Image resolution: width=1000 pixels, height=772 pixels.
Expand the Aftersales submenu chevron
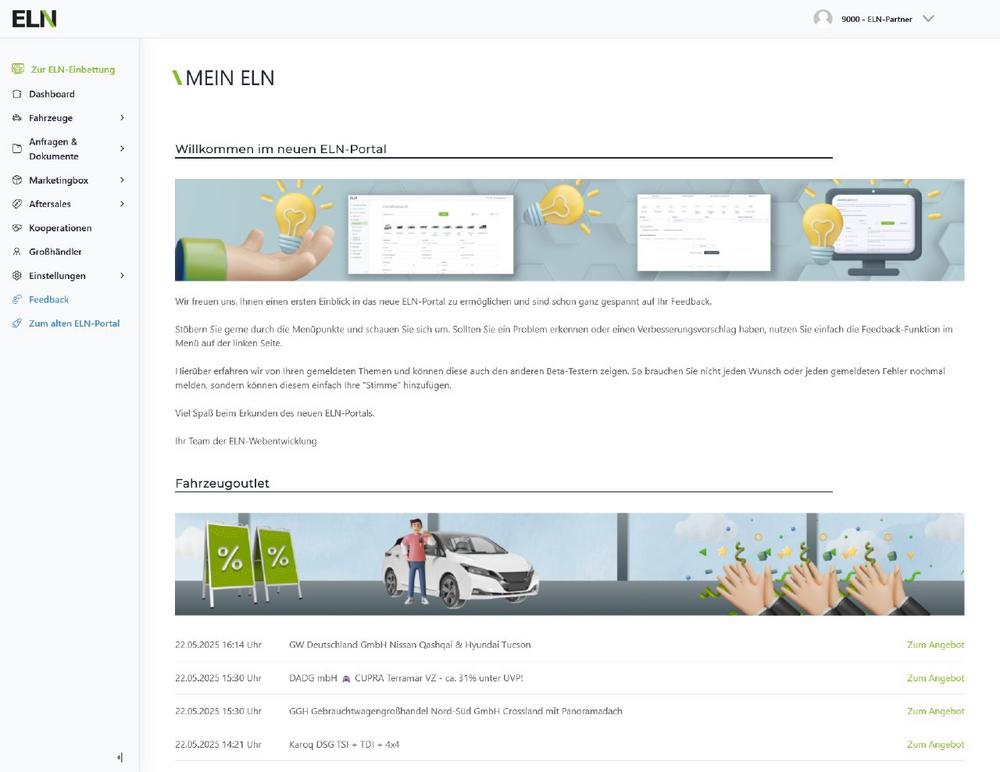click(122, 204)
